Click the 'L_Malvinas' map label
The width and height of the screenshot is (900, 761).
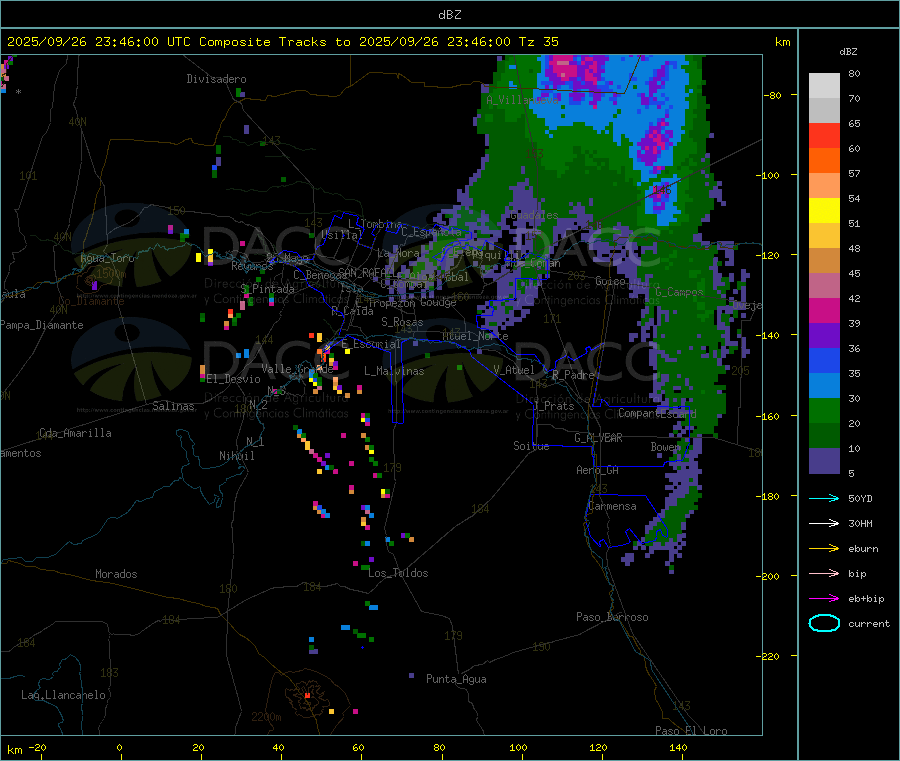point(394,371)
